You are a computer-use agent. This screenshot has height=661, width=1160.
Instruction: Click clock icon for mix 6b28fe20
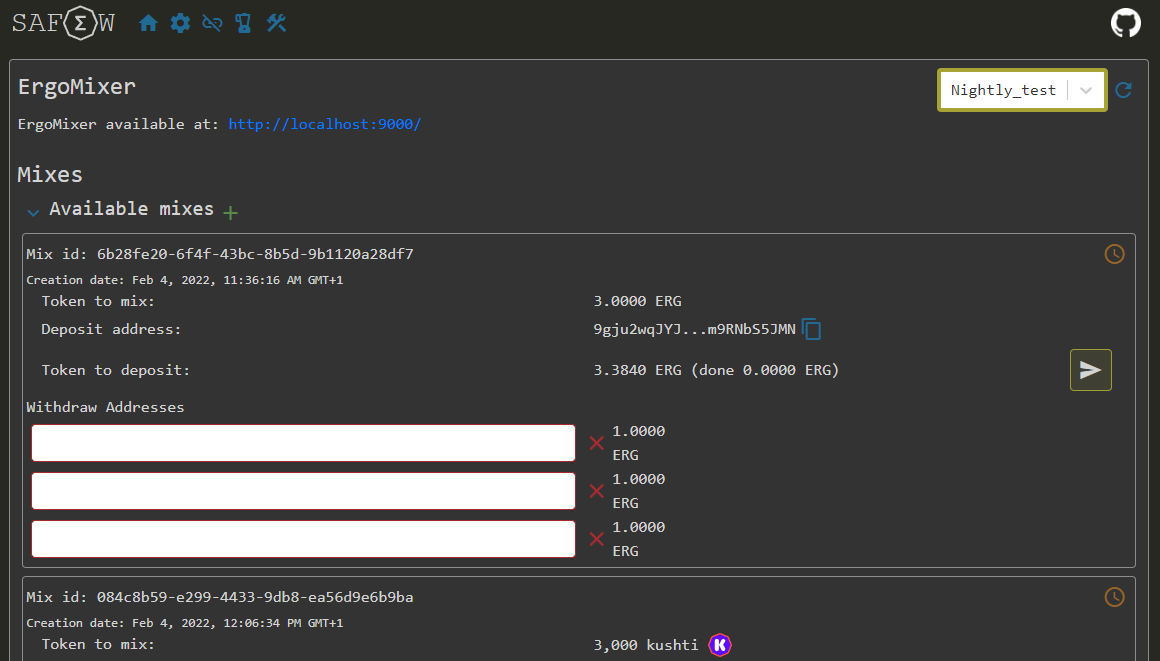(x=1114, y=254)
